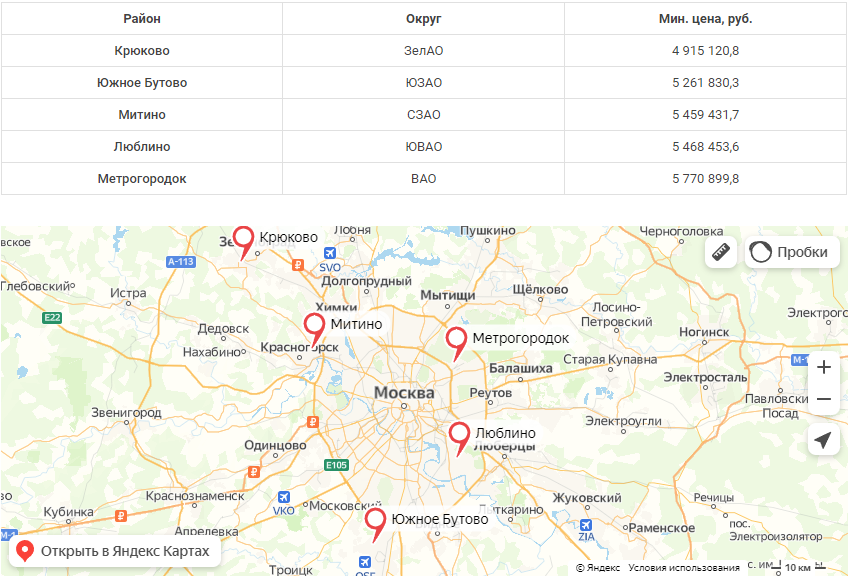Click the Одинцово city label
The width and height of the screenshot is (850, 580).
pyautogui.click(x=275, y=446)
